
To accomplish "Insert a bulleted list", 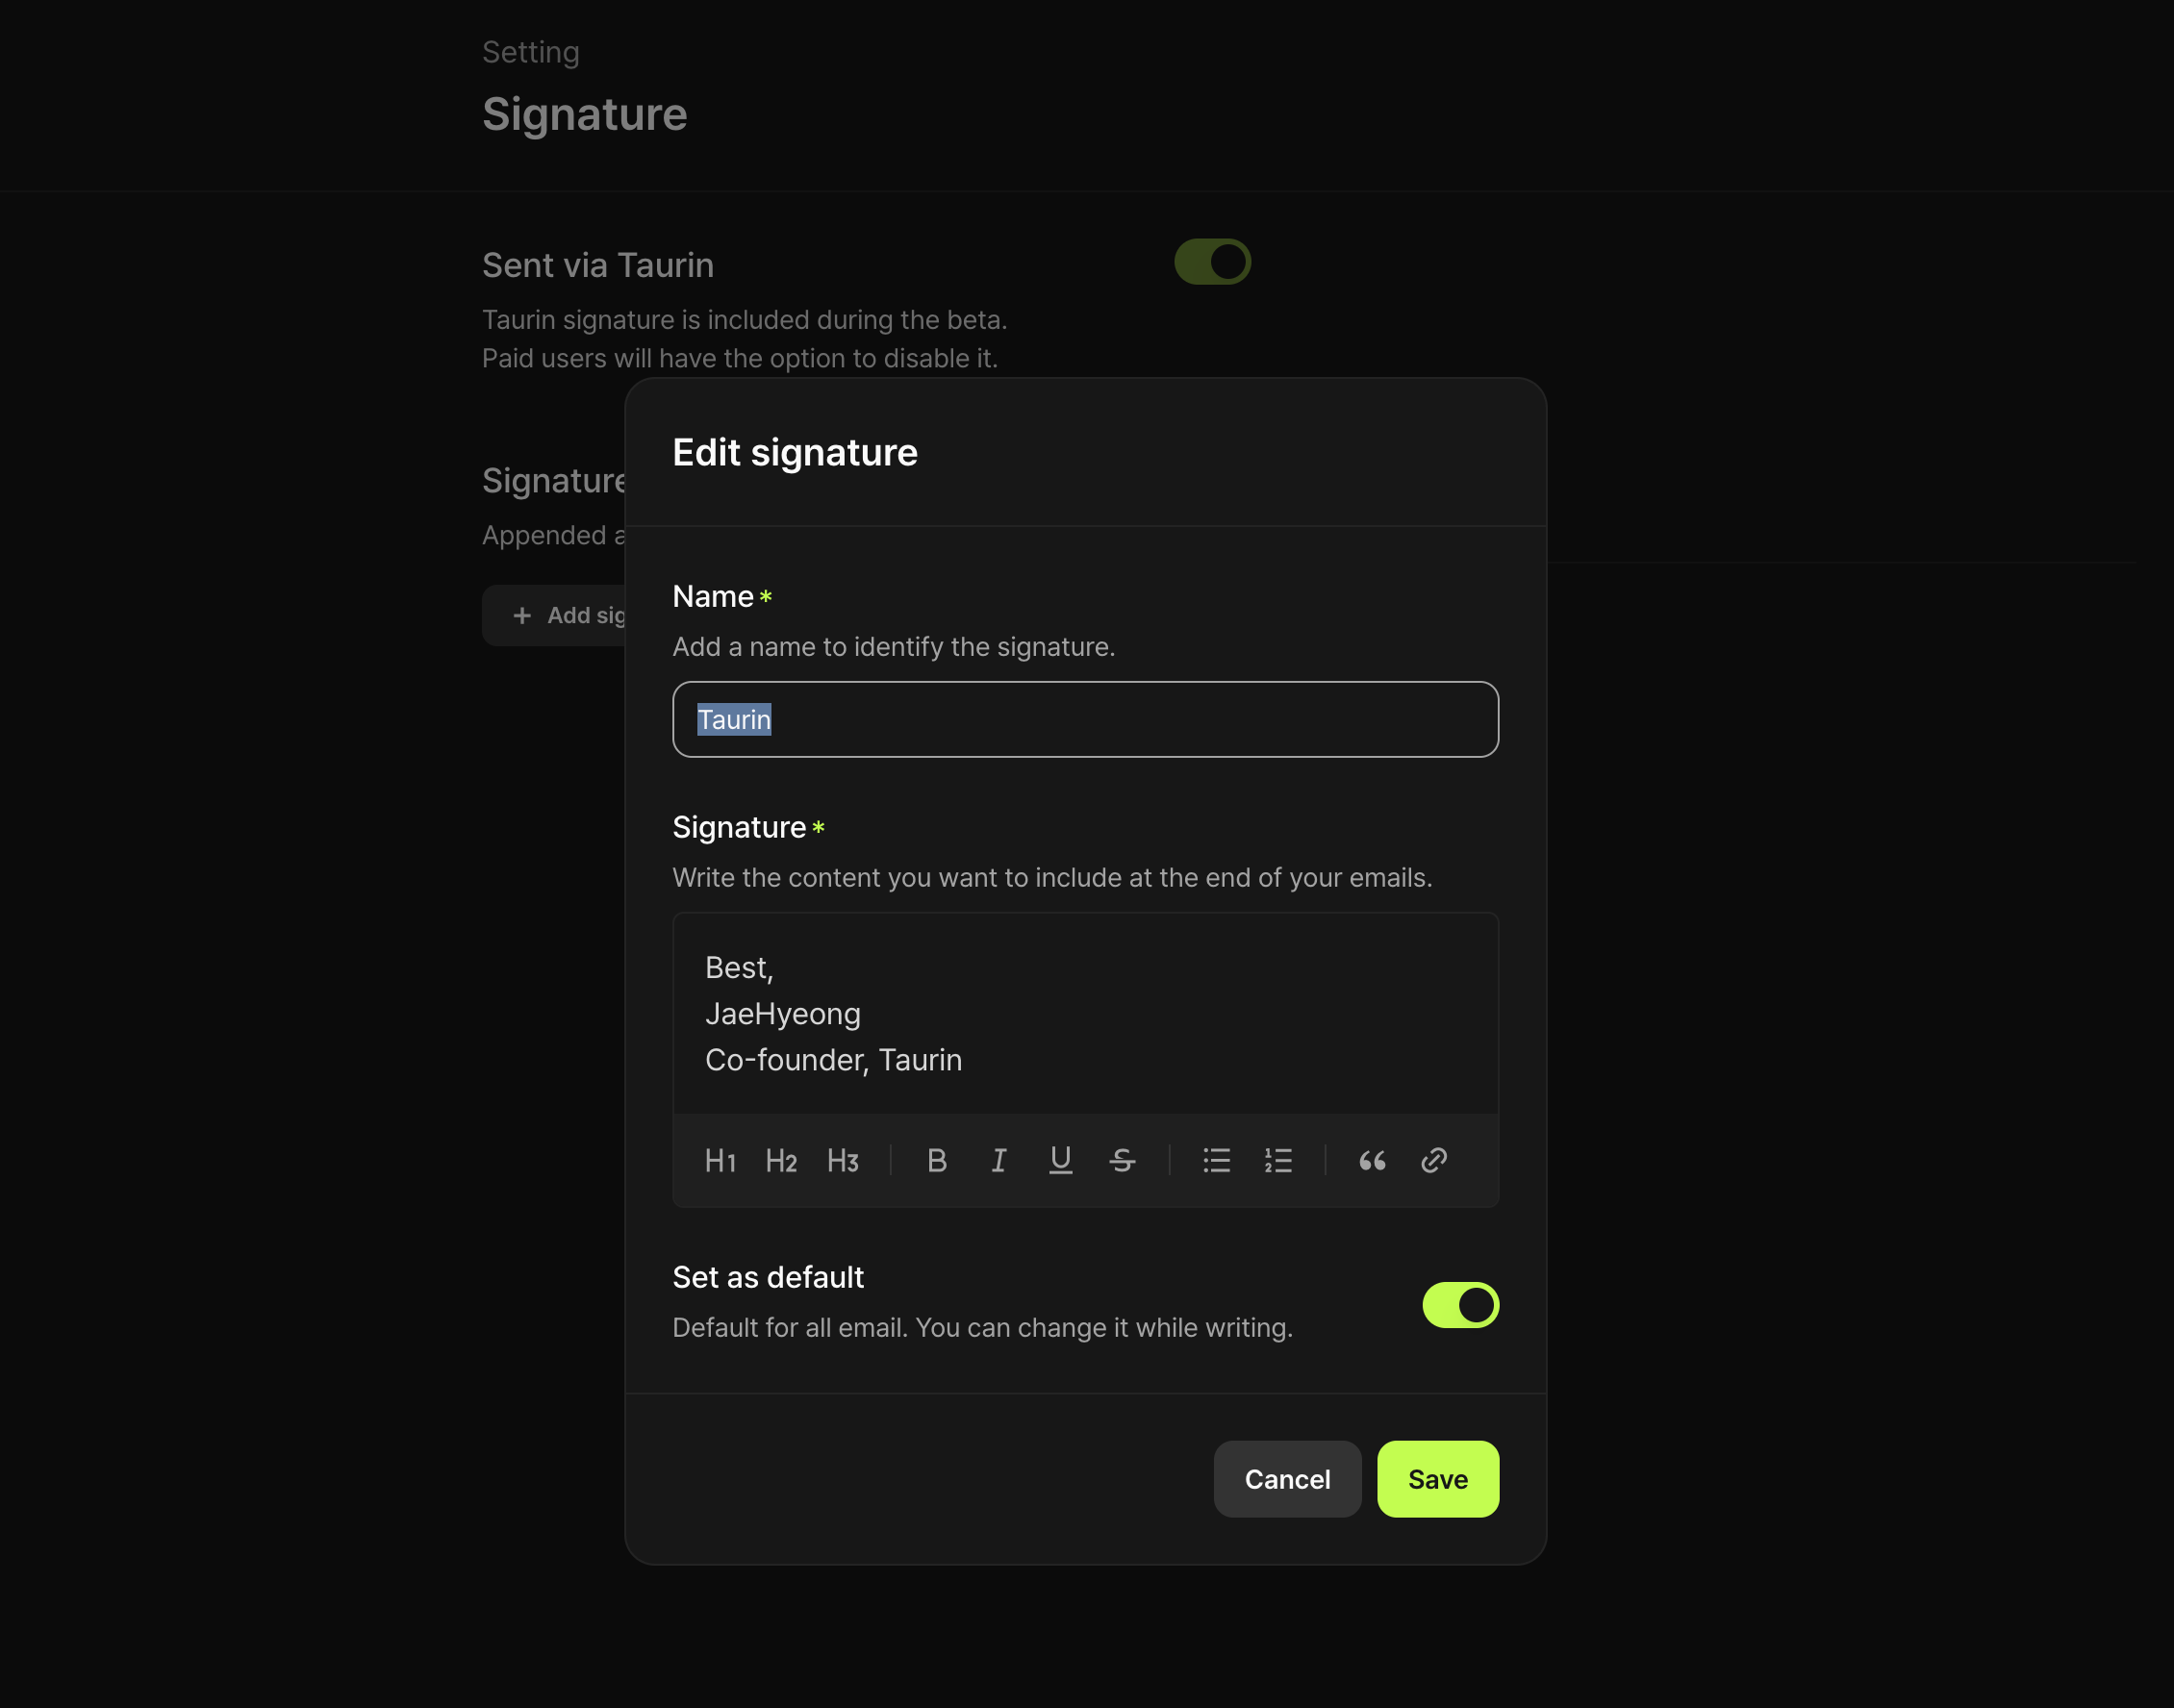I will tap(1216, 1160).
